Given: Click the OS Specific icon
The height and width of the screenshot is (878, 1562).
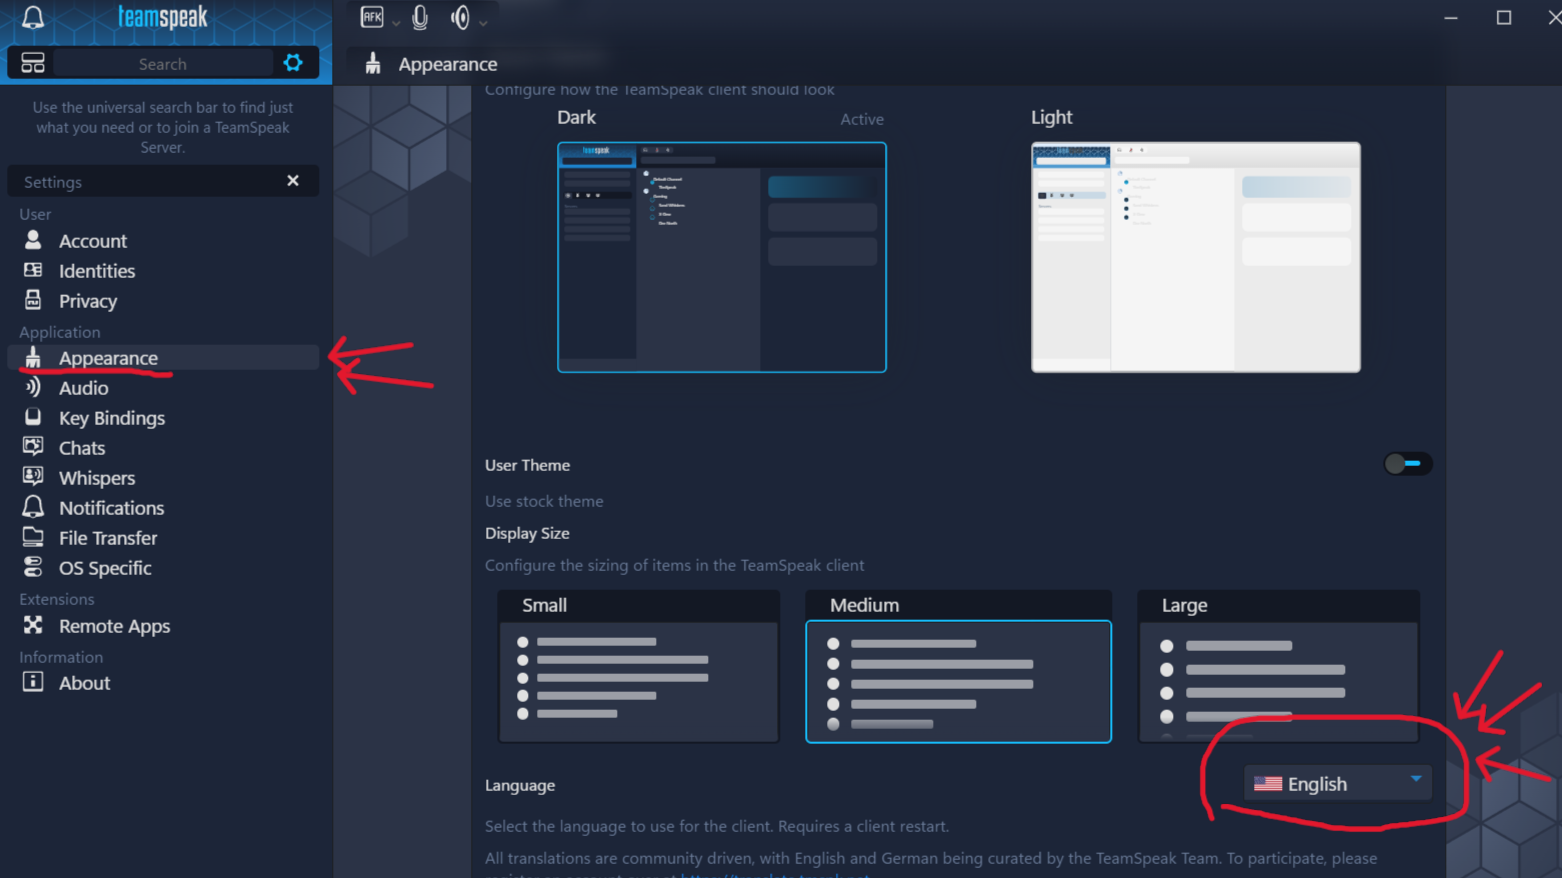Looking at the screenshot, I should tap(33, 567).
